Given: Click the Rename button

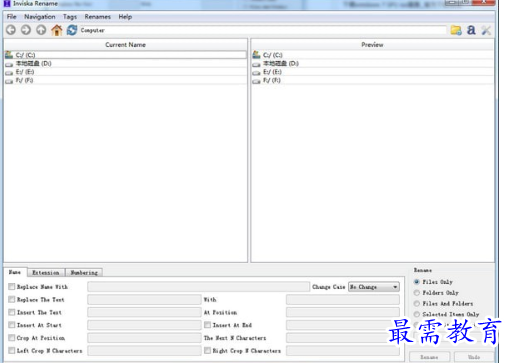Looking at the screenshot, I should click(429, 357).
